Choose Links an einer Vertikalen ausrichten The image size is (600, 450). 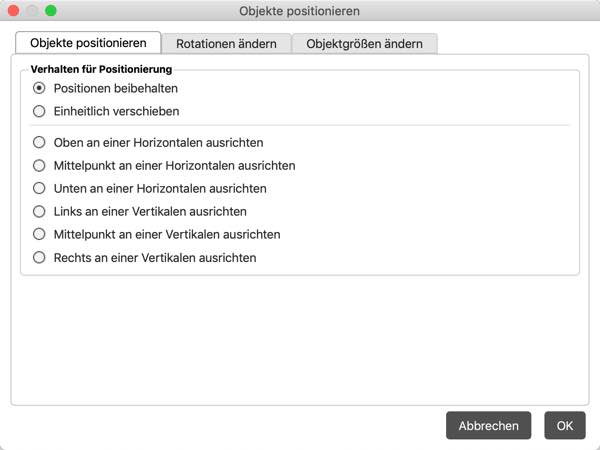click(40, 212)
